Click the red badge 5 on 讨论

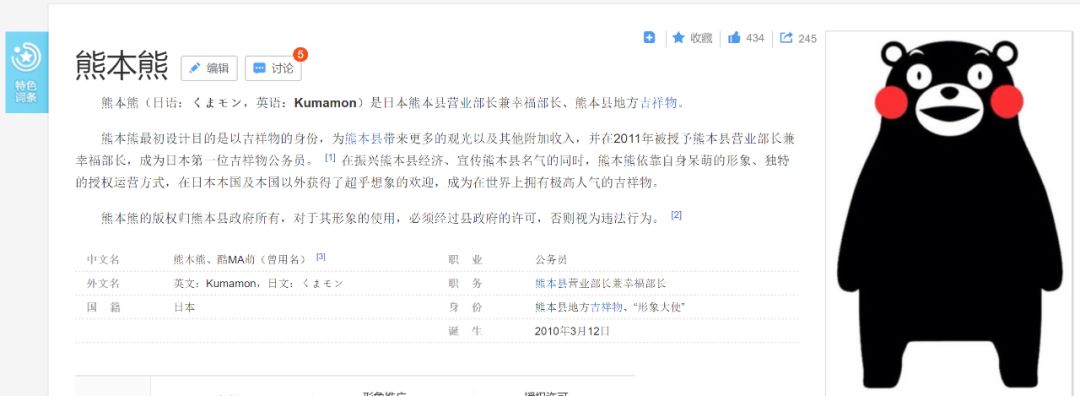pos(300,54)
